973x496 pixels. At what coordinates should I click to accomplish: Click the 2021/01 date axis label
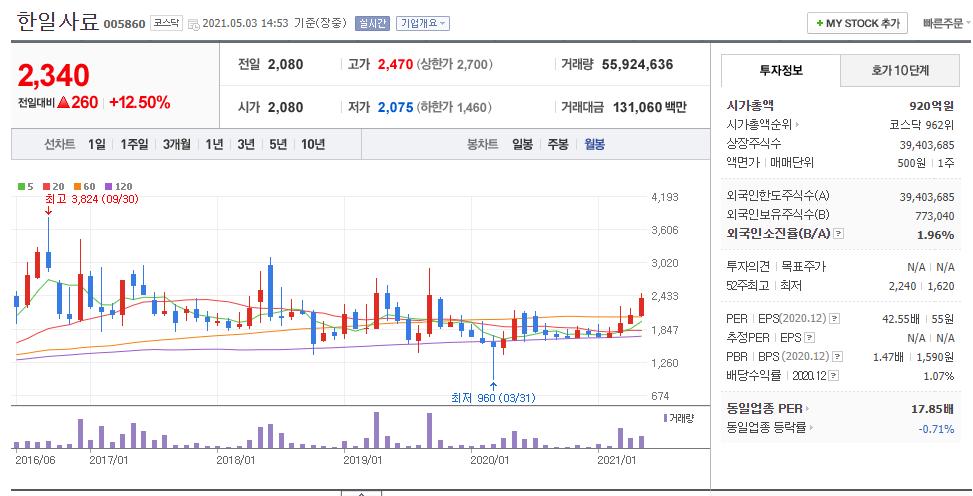616,460
